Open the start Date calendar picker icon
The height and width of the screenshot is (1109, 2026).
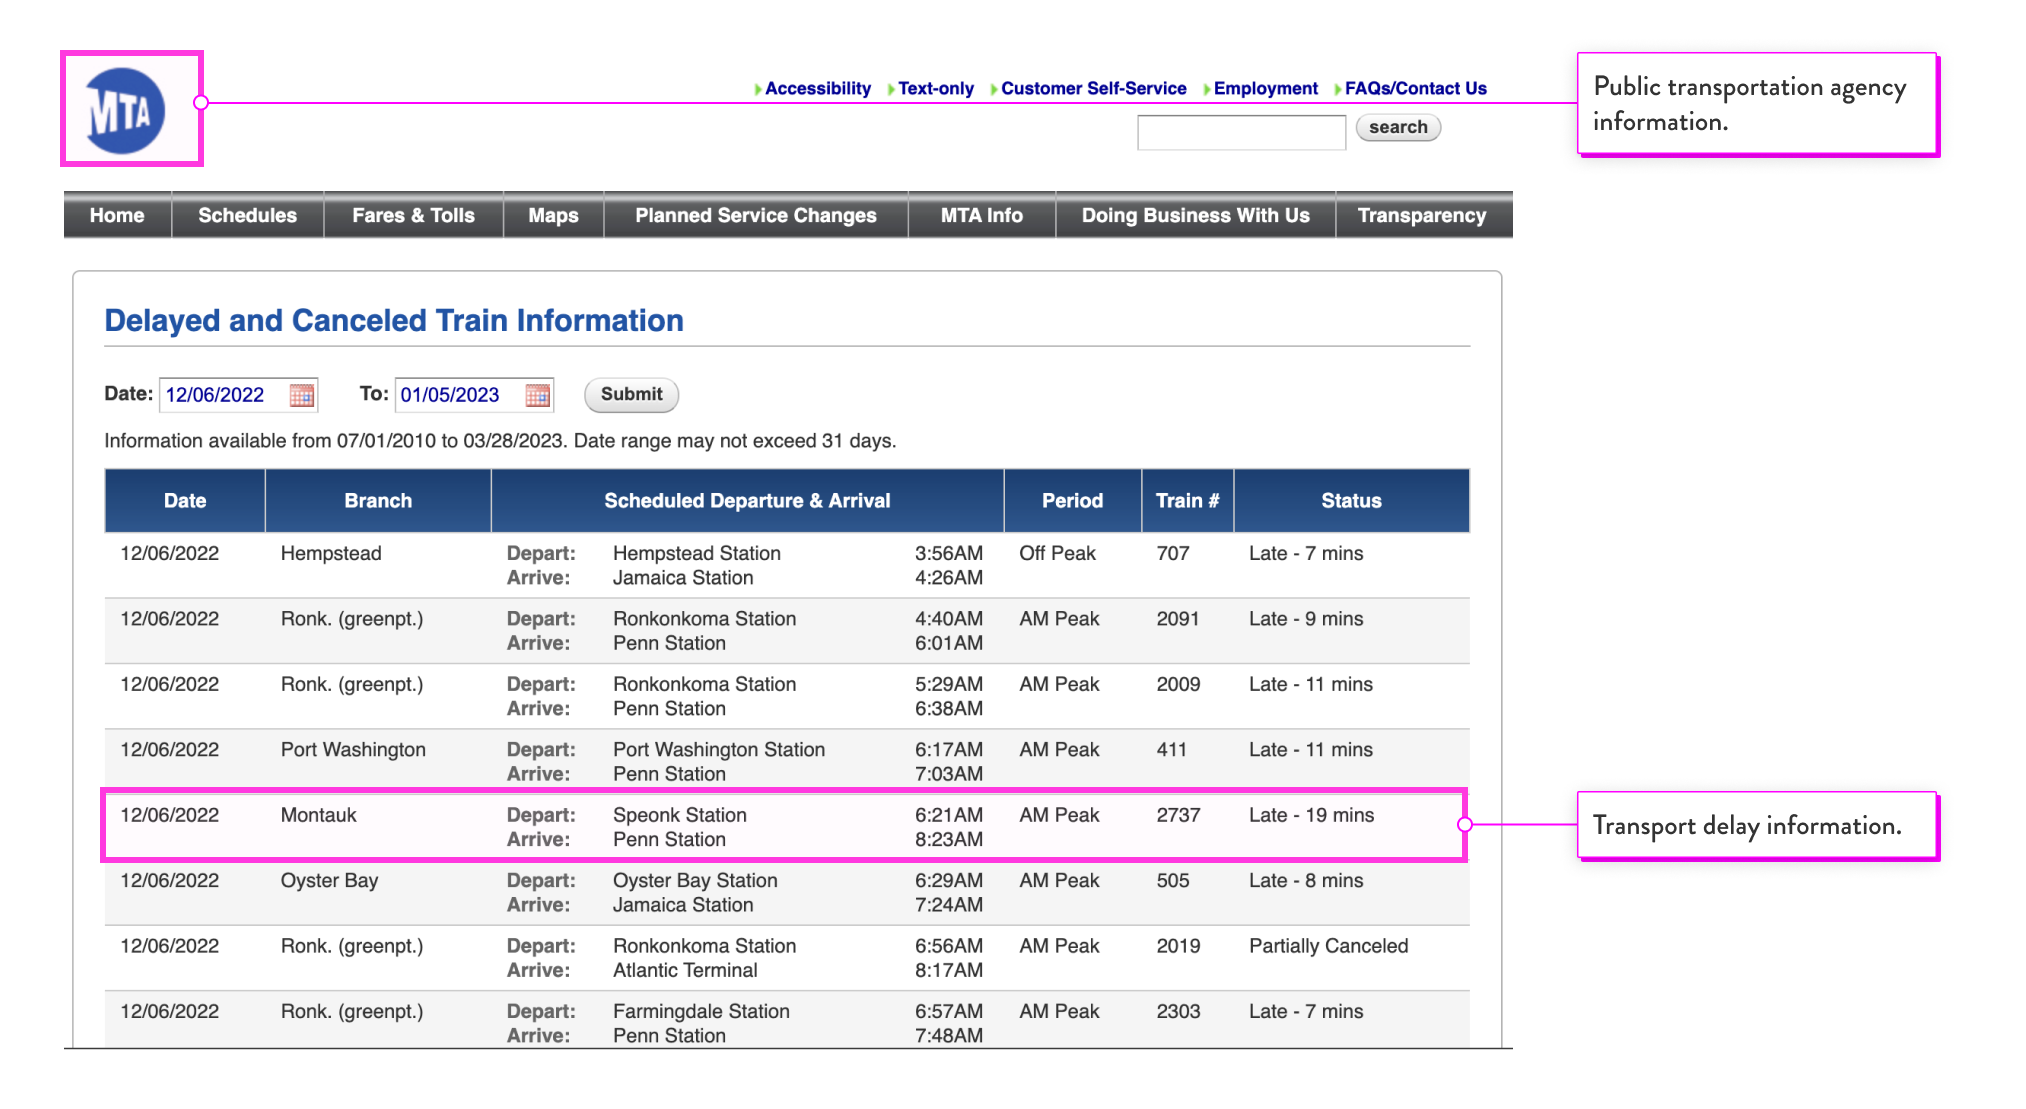tap(301, 395)
